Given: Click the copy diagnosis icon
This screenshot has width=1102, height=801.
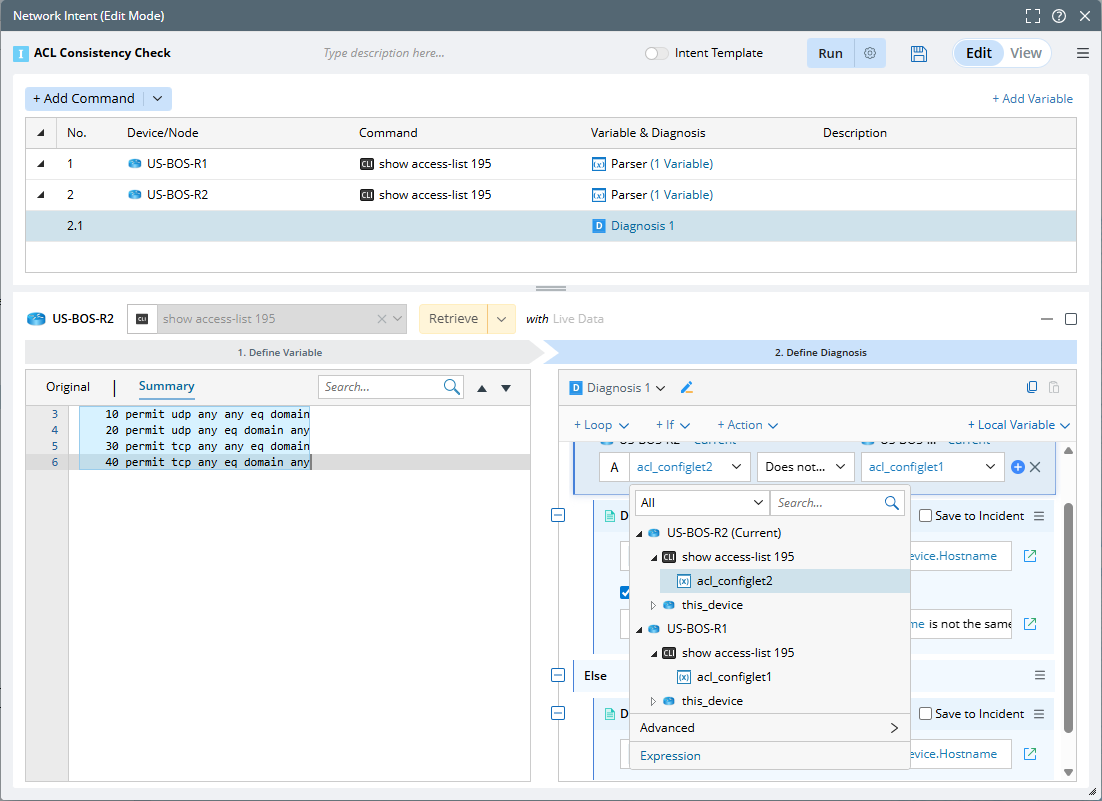Looking at the screenshot, I should coord(1032,388).
